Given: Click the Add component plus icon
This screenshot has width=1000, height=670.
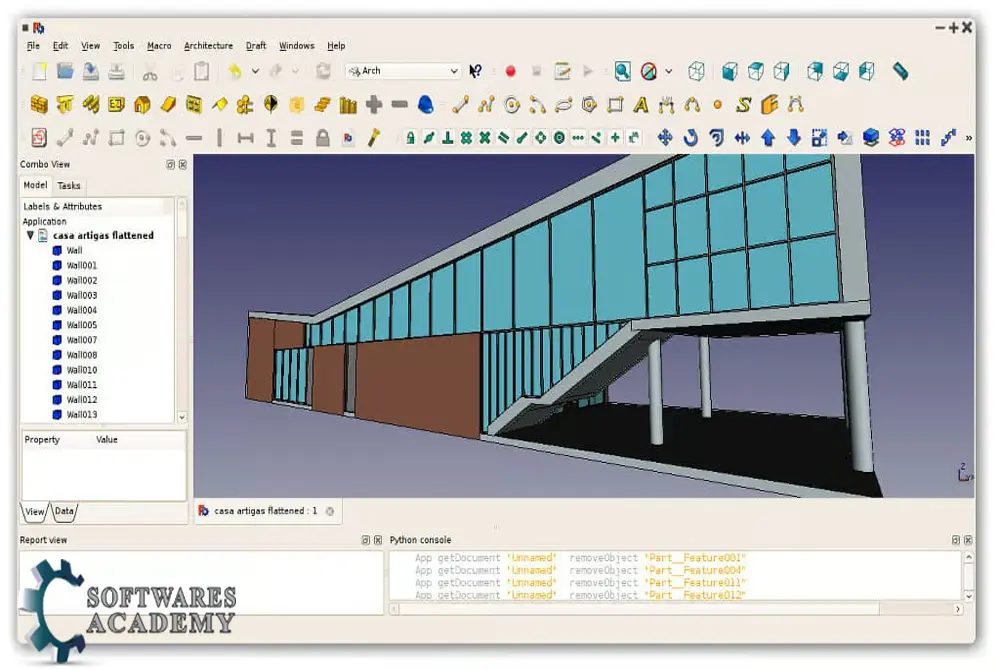Looking at the screenshot, I should [x=374, y=105].
